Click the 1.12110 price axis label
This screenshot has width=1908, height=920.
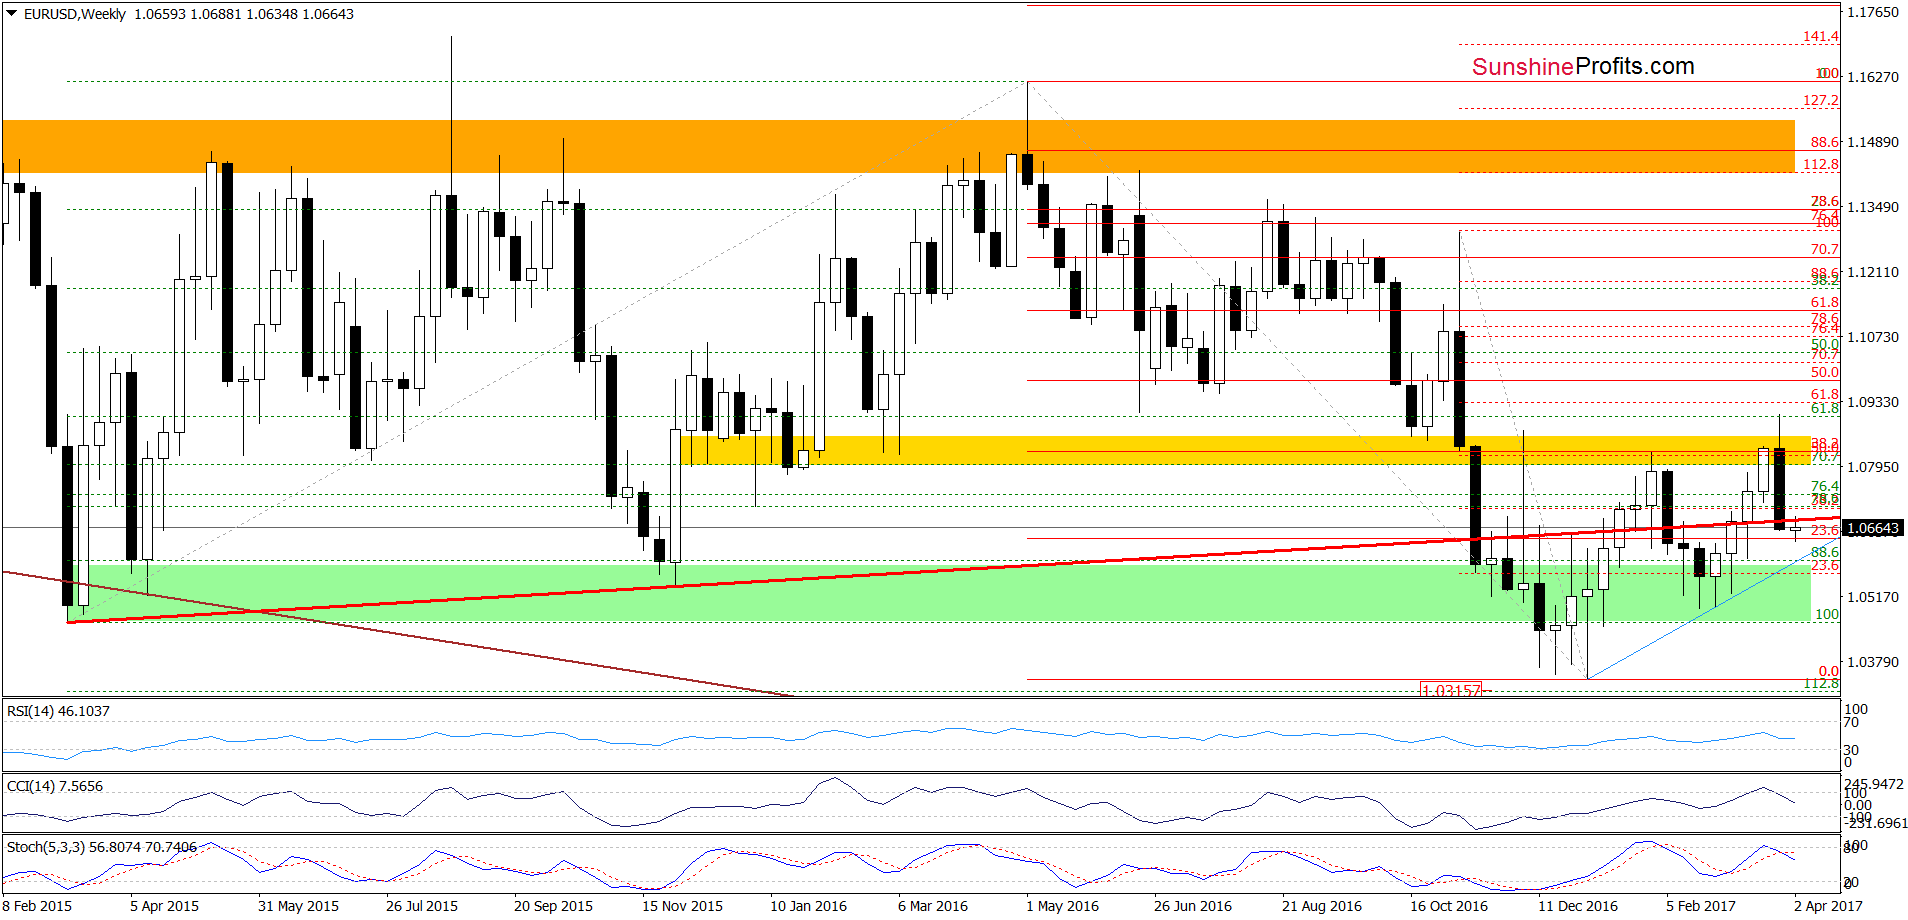(1873, 272)
